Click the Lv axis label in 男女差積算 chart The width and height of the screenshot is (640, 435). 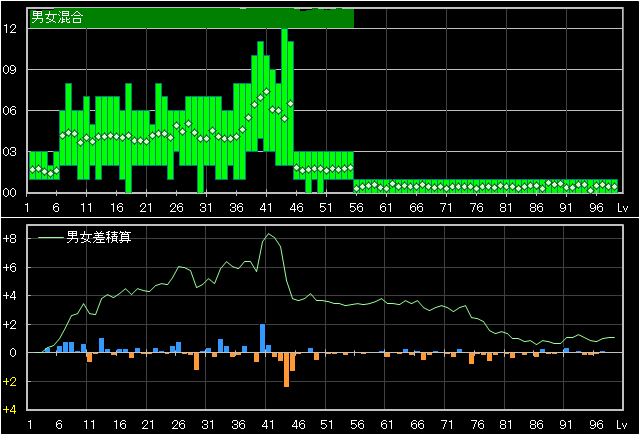click(621, 425)
